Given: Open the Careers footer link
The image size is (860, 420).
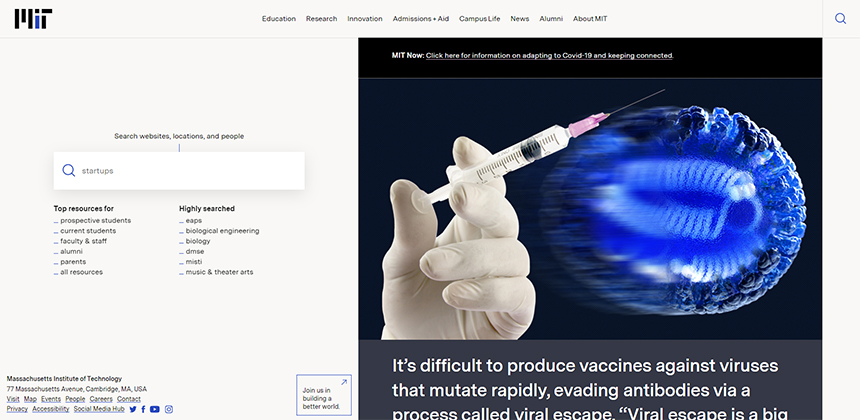Looking at the screenshot, I should point(101,399).
